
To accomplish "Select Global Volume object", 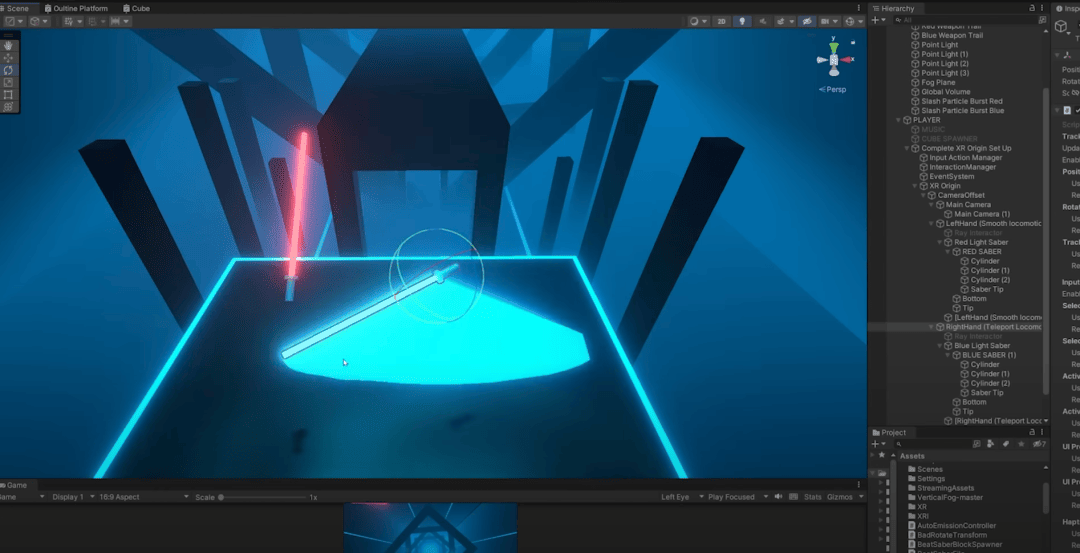I will [945, 92].
